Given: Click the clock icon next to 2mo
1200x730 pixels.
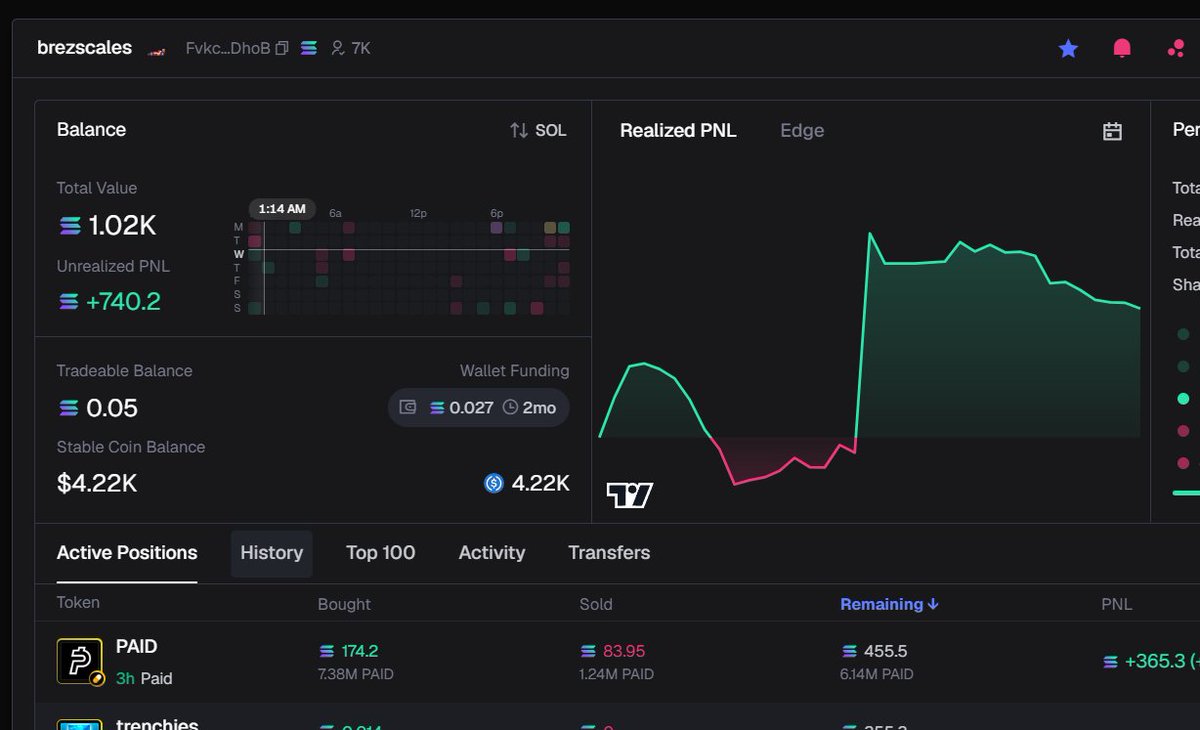Looking at the screenshot, I should pyautogui.click(x=510, y=407).
